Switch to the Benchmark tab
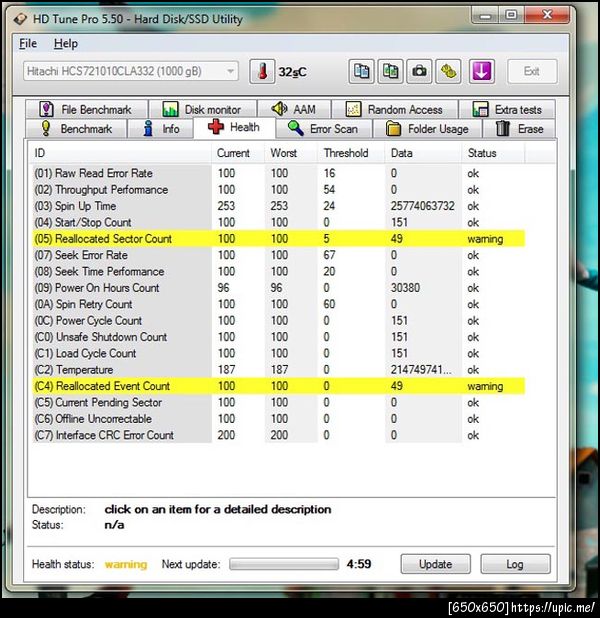The height and width of the screenshot is (618, 600). coord(76,128)
